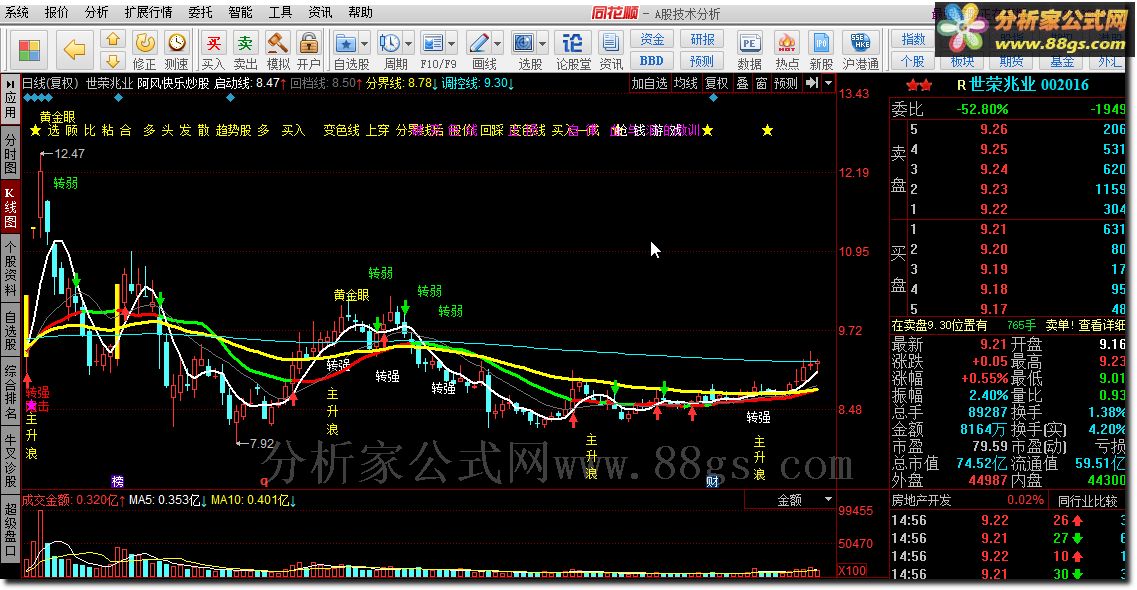The width and height of the screenshot is (1137, 590).
Task: Open the 分析 menu
Action: pyautogui.click(x=96, y=12)
